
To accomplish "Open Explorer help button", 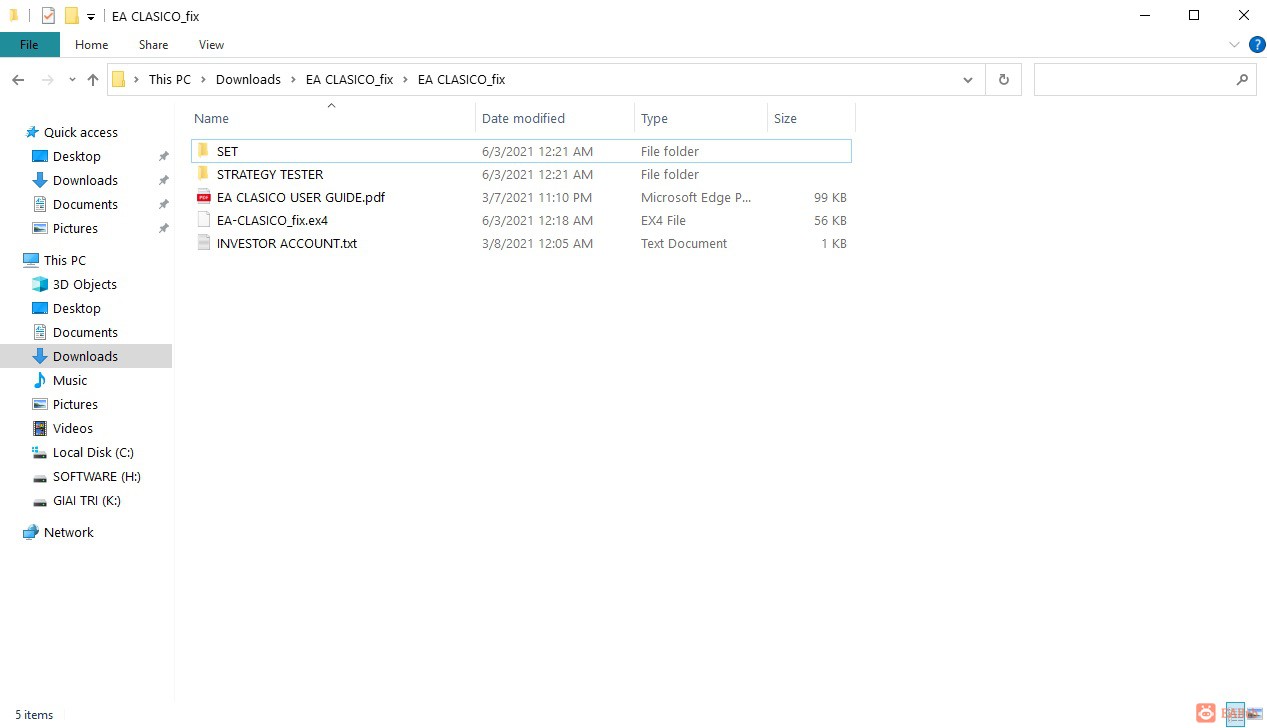I will [1257, 45].
